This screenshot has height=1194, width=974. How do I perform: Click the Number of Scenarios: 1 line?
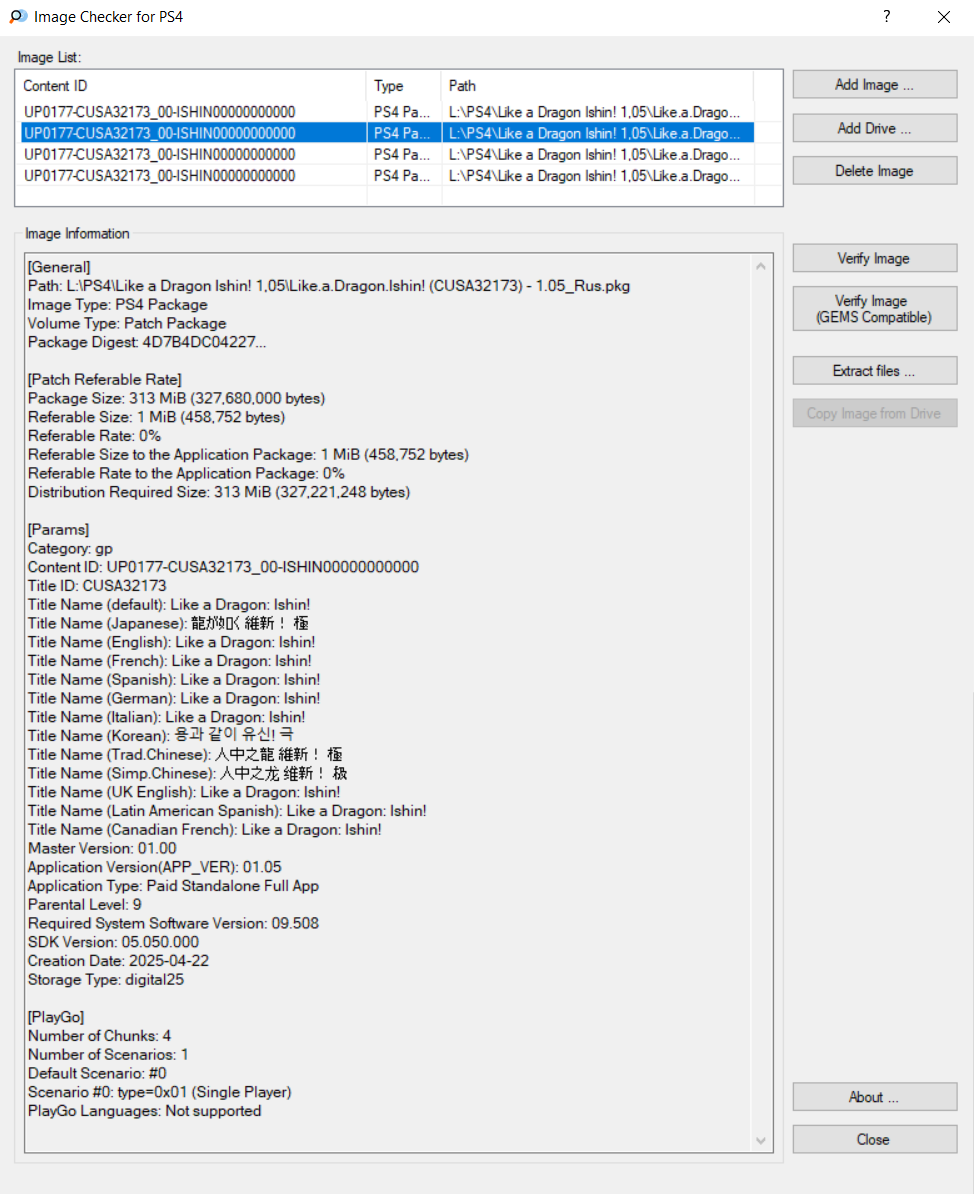click(x=108, y=1055)
